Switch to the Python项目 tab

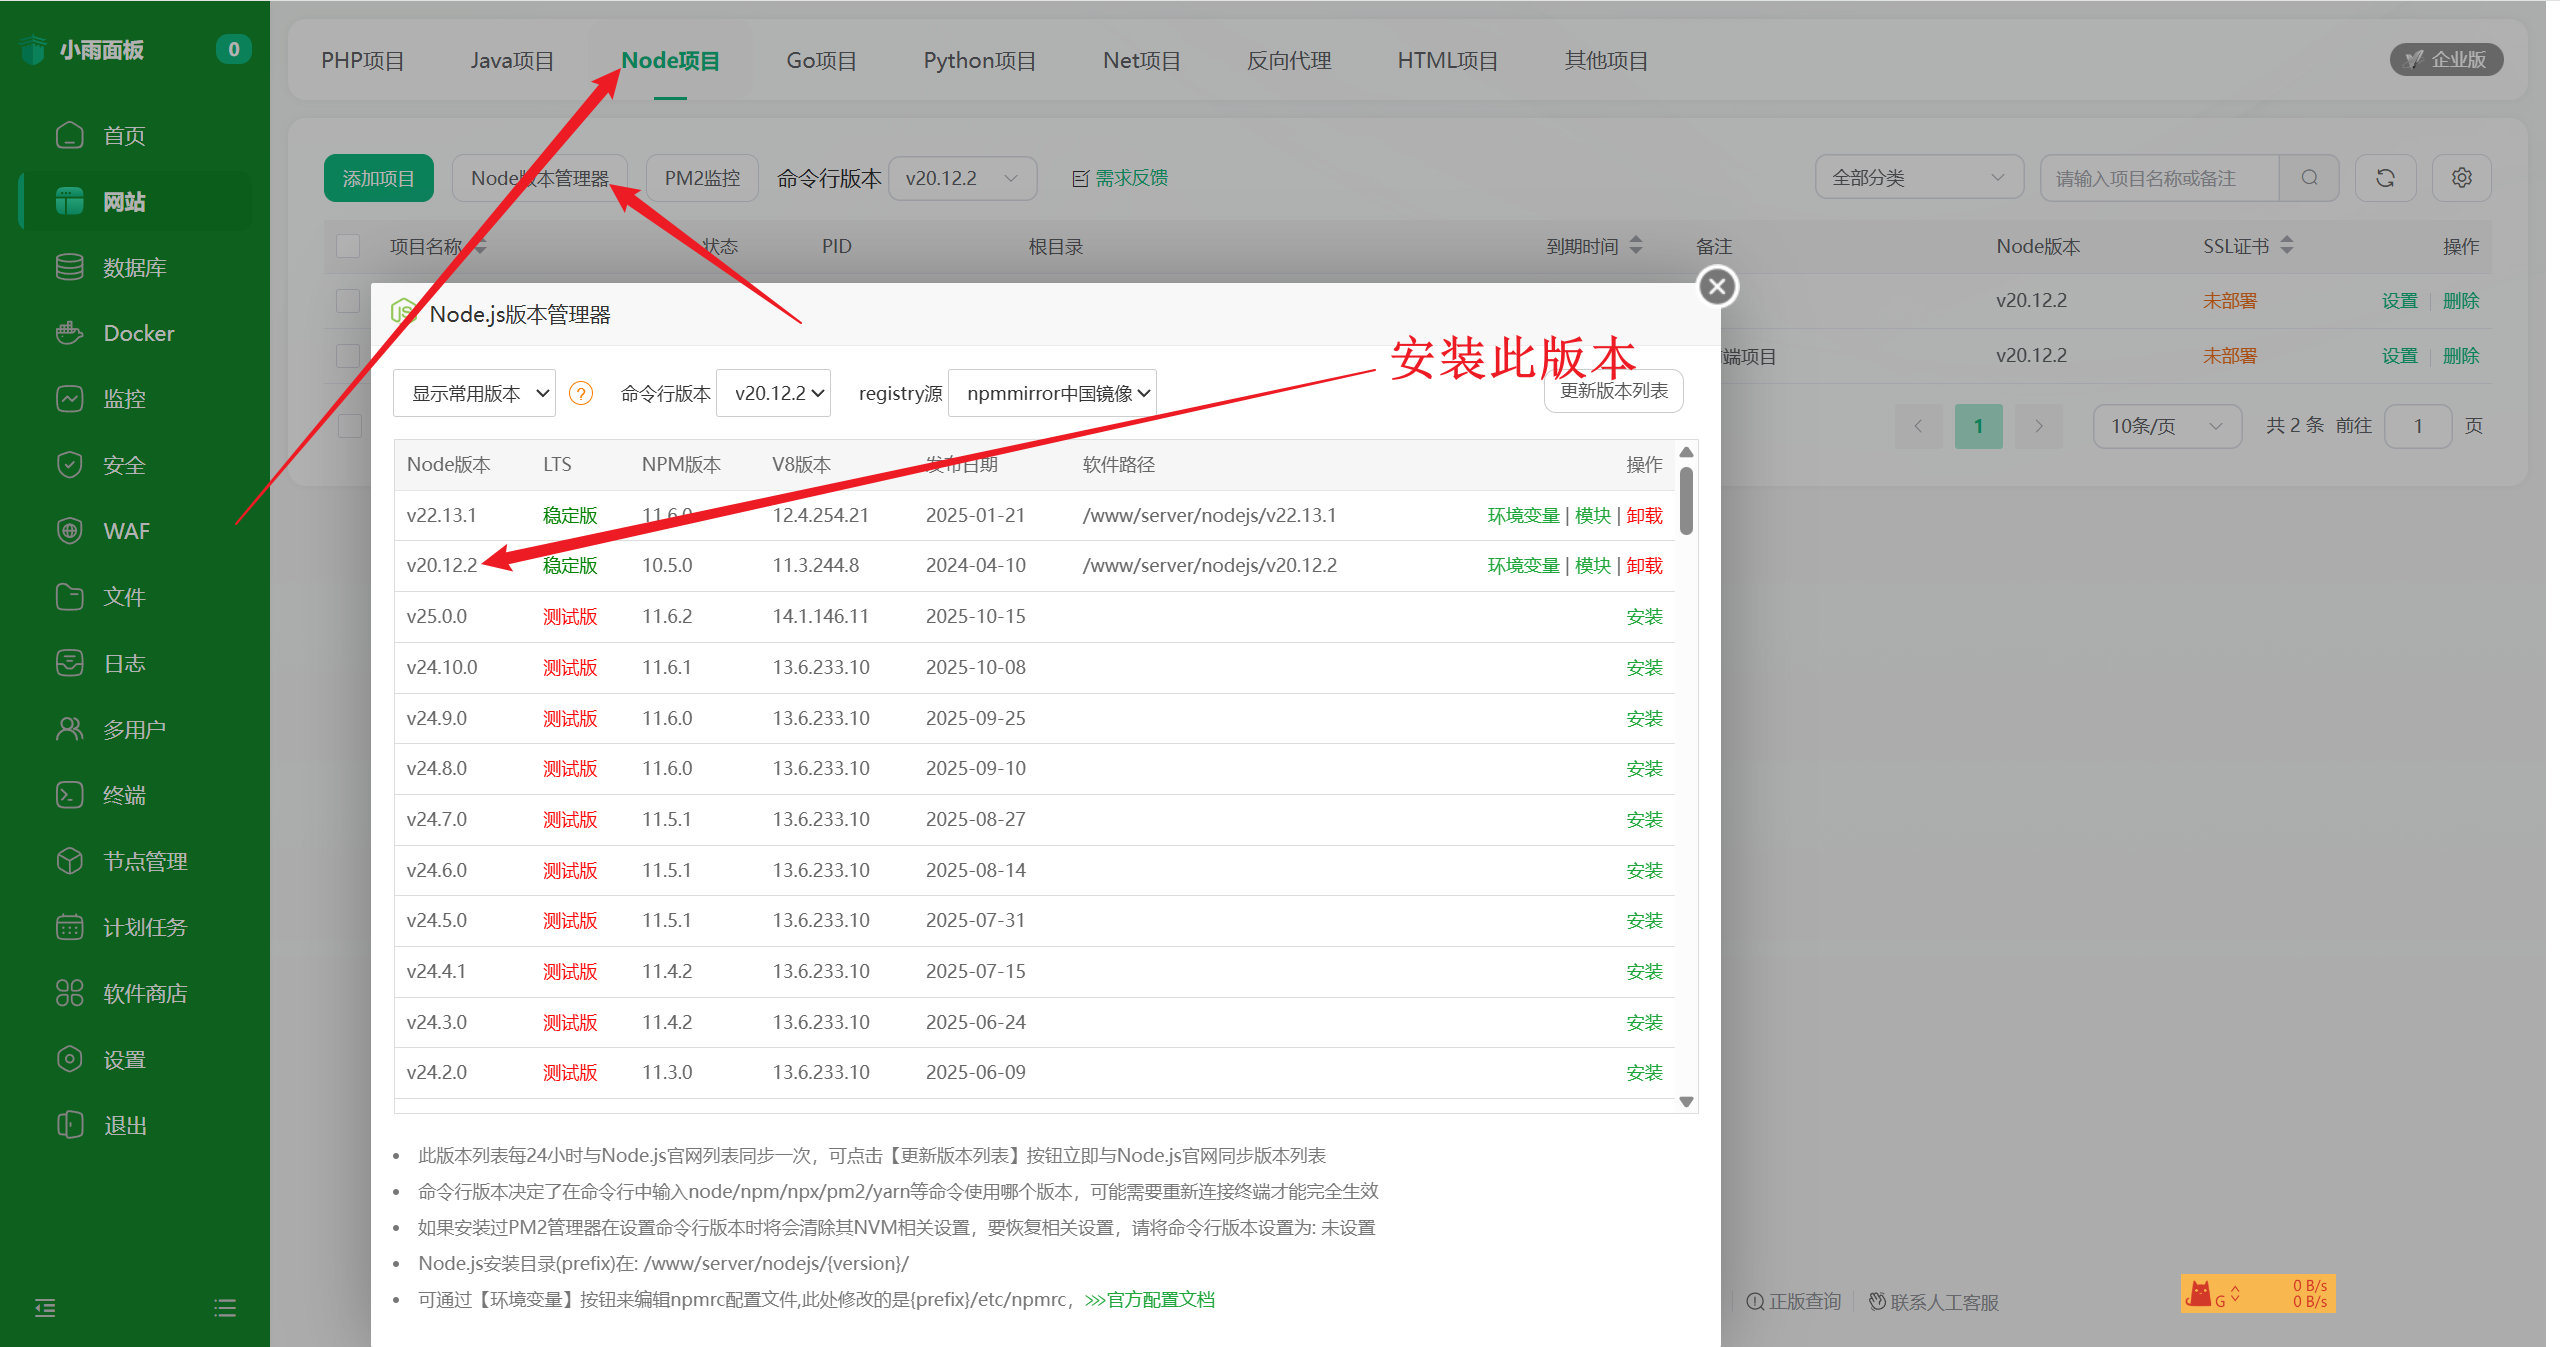(x=979, y=61)
